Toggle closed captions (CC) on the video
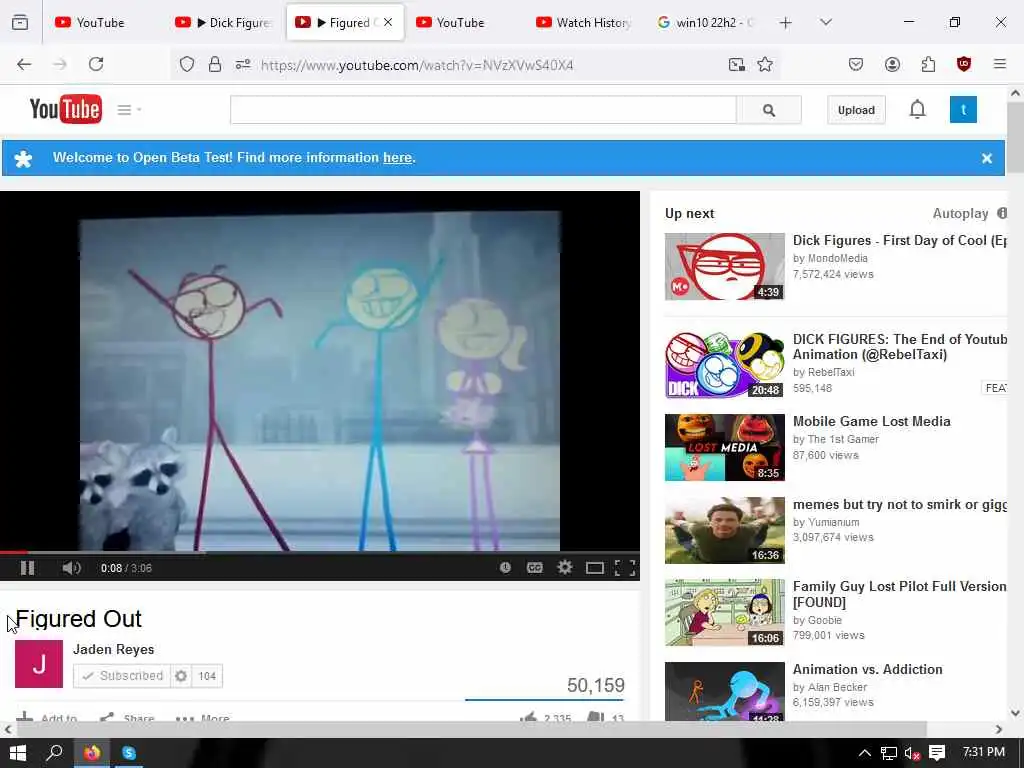1024x768 pixels. (x=534, y=568)
